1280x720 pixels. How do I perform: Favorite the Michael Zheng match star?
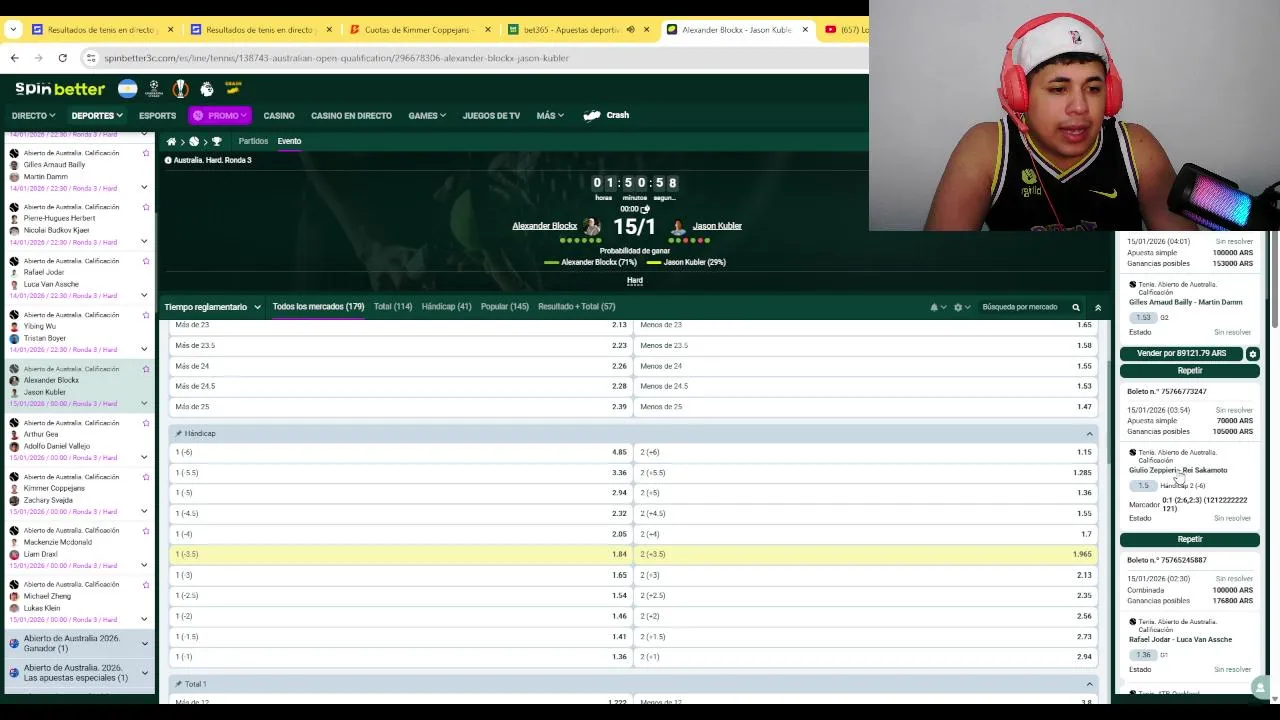tap(146, 585)
